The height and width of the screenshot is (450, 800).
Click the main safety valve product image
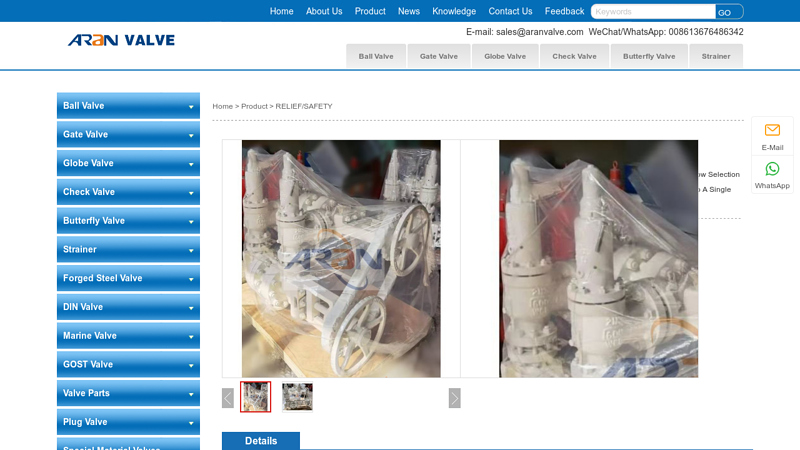pyautogui.click(x=341, y=259)
